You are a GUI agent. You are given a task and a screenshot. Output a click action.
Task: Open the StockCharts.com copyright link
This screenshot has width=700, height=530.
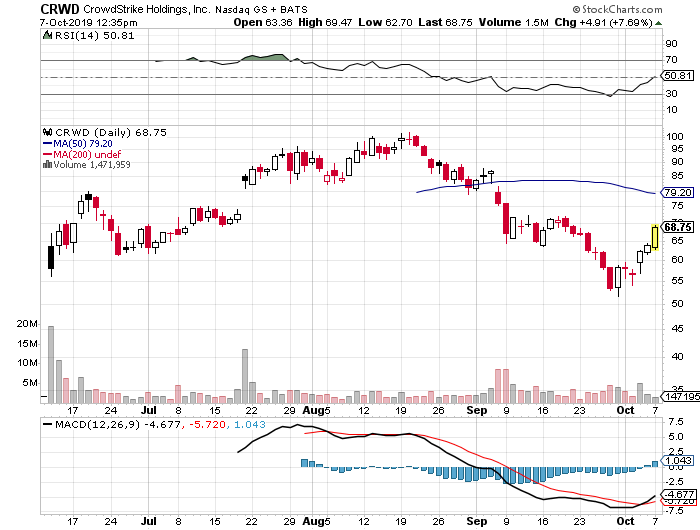click(617, 9)
